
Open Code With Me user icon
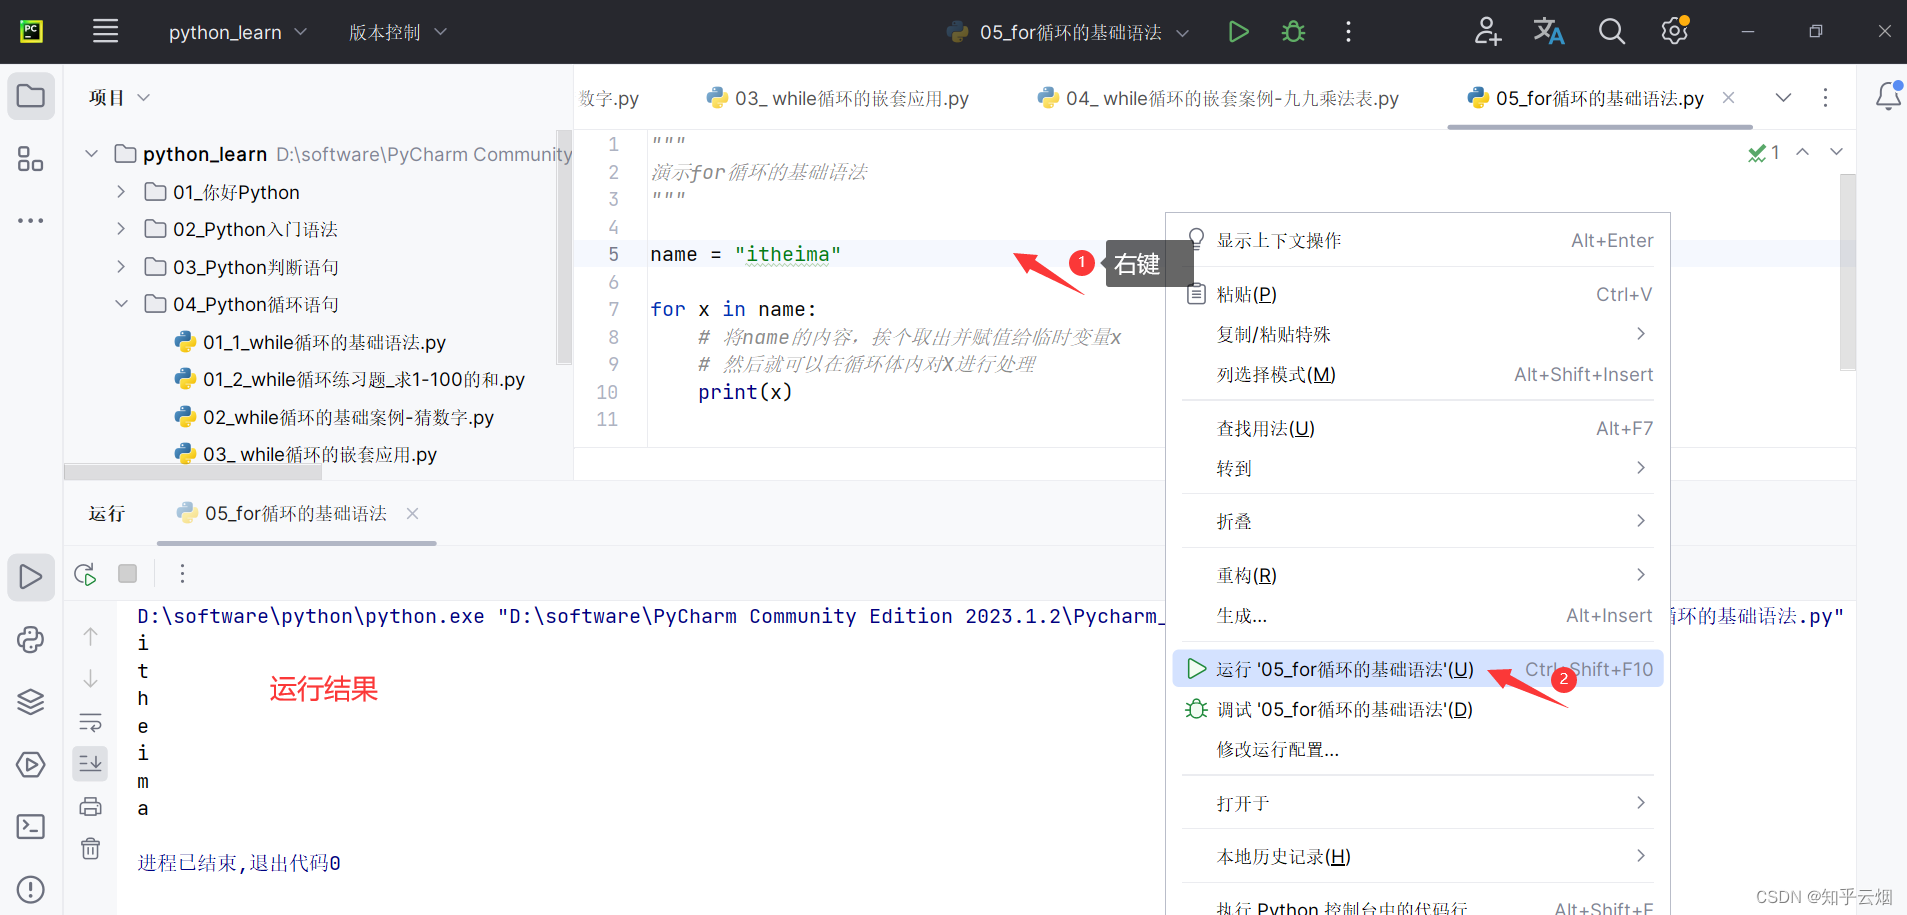tap(1487, 32)
